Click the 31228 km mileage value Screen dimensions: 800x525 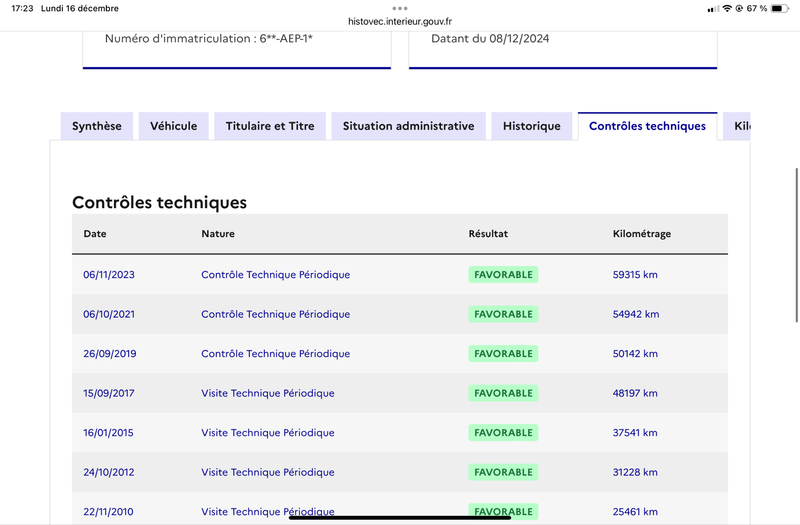(x=635, y=472)
